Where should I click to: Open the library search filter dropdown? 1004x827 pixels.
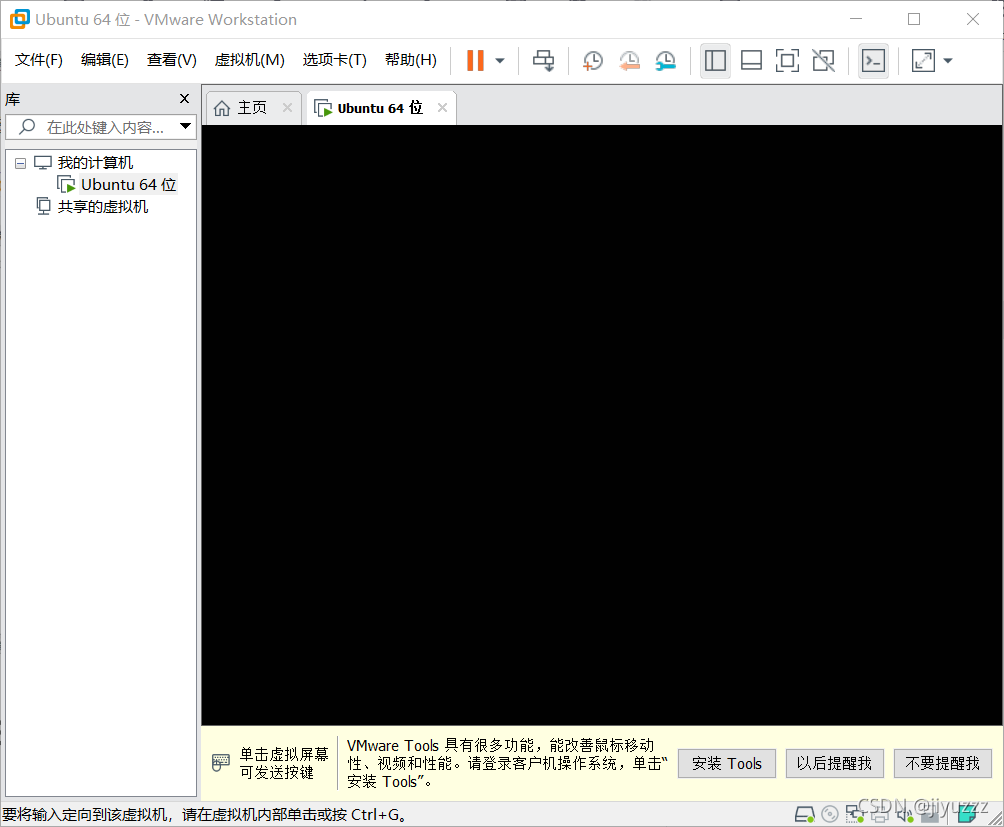[184, 126]
